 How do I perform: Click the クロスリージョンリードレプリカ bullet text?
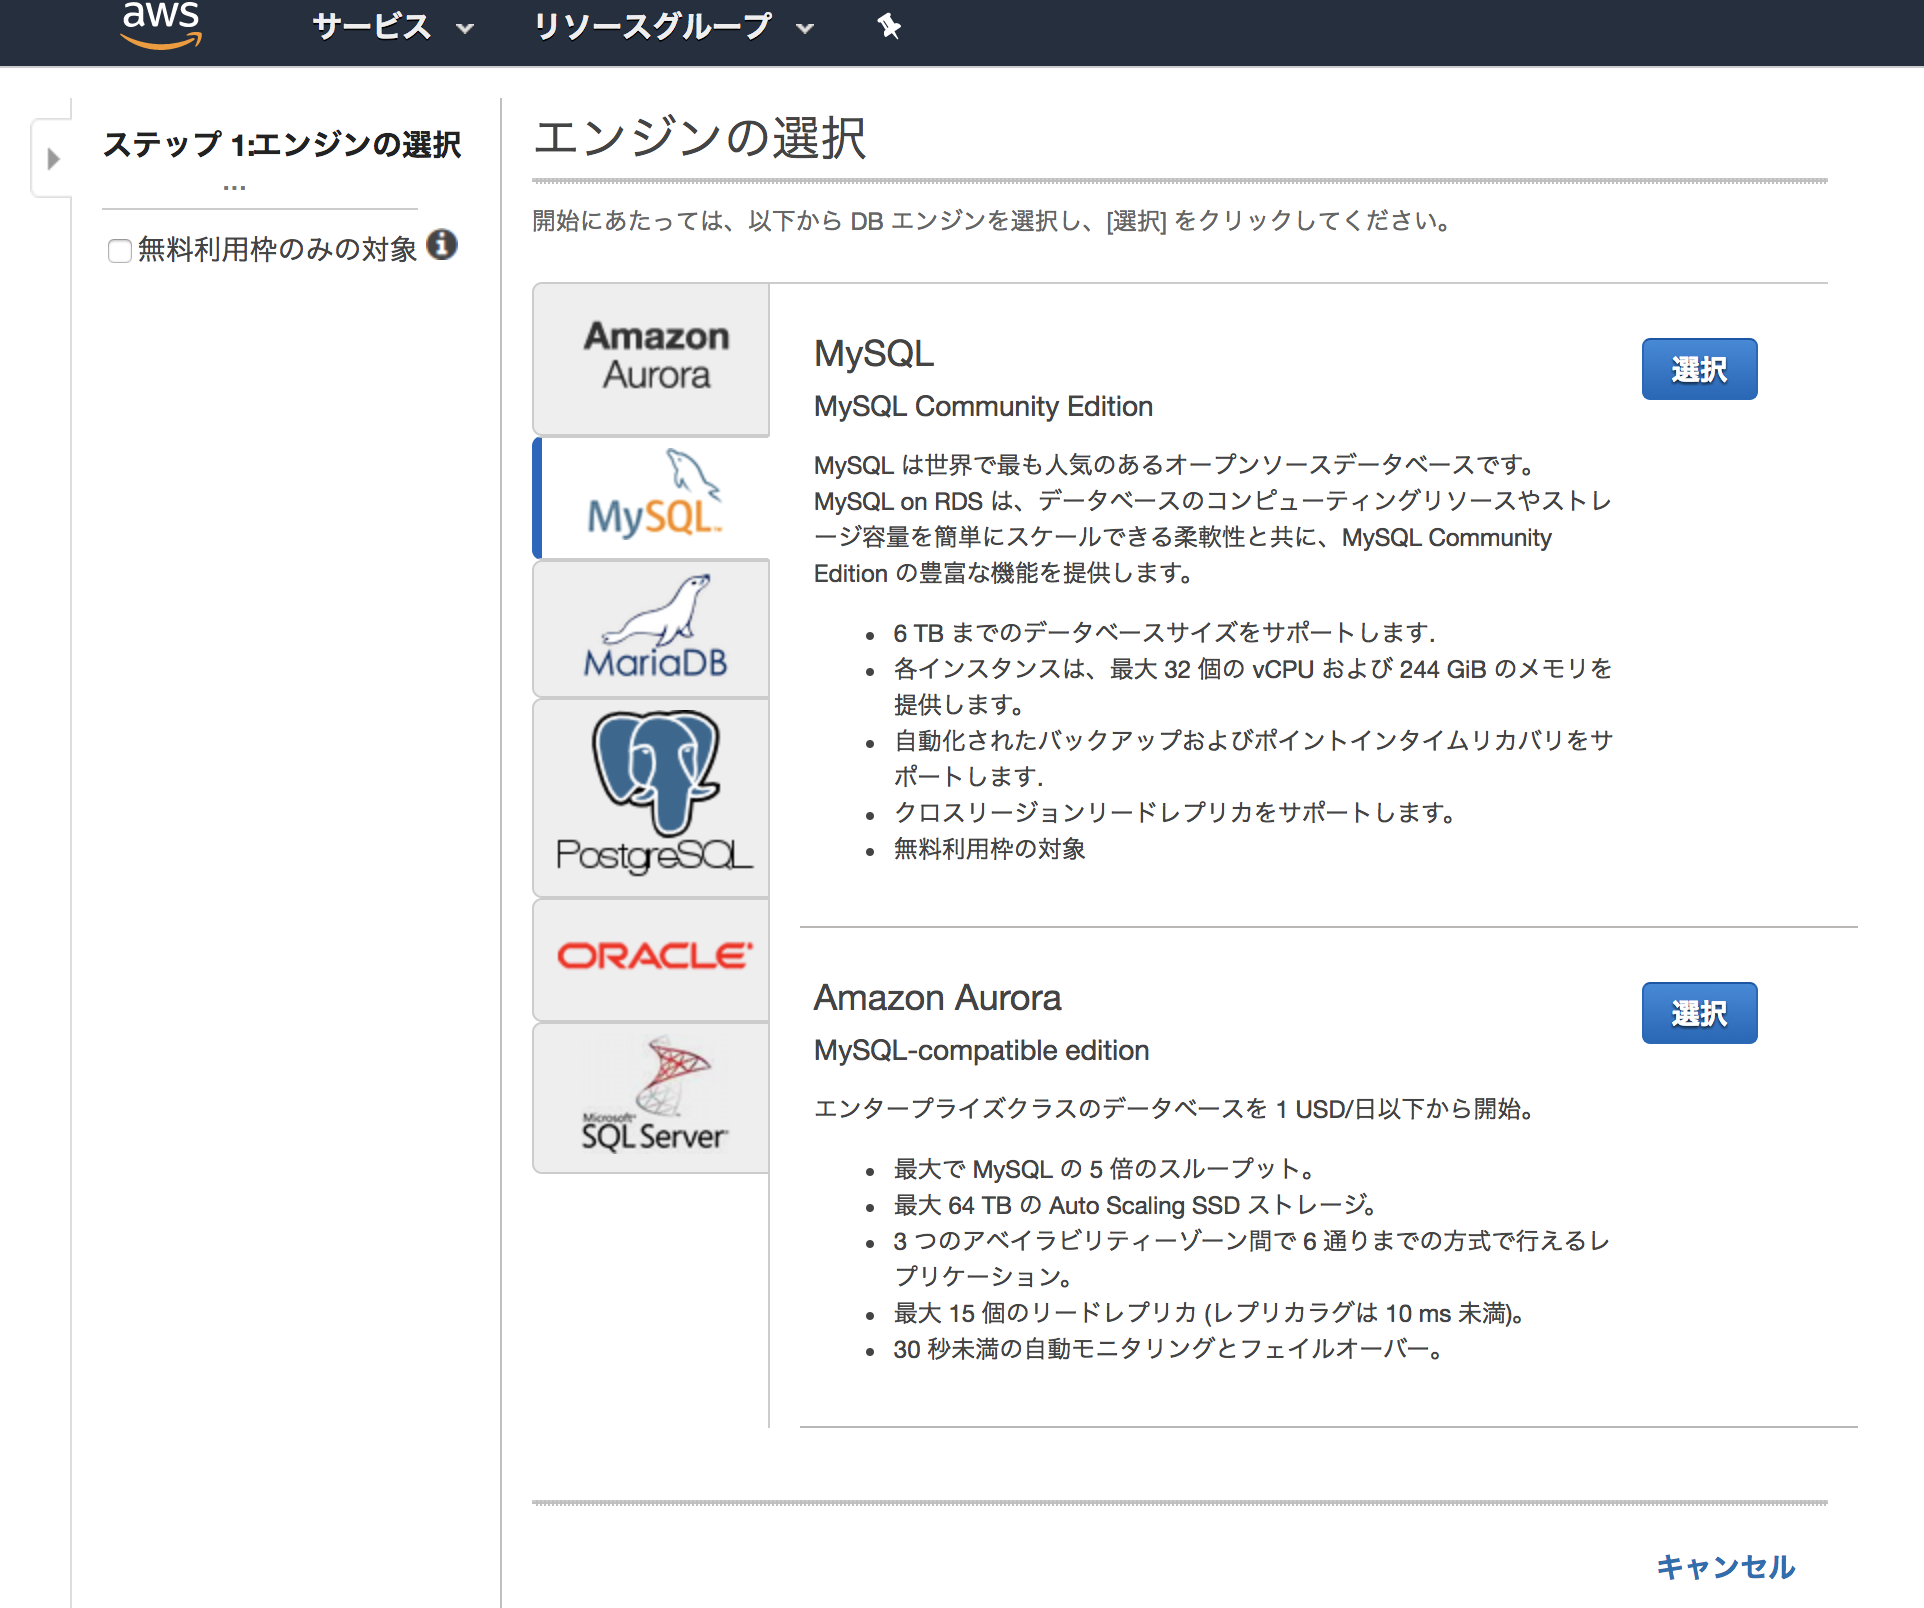[1175, 813]
